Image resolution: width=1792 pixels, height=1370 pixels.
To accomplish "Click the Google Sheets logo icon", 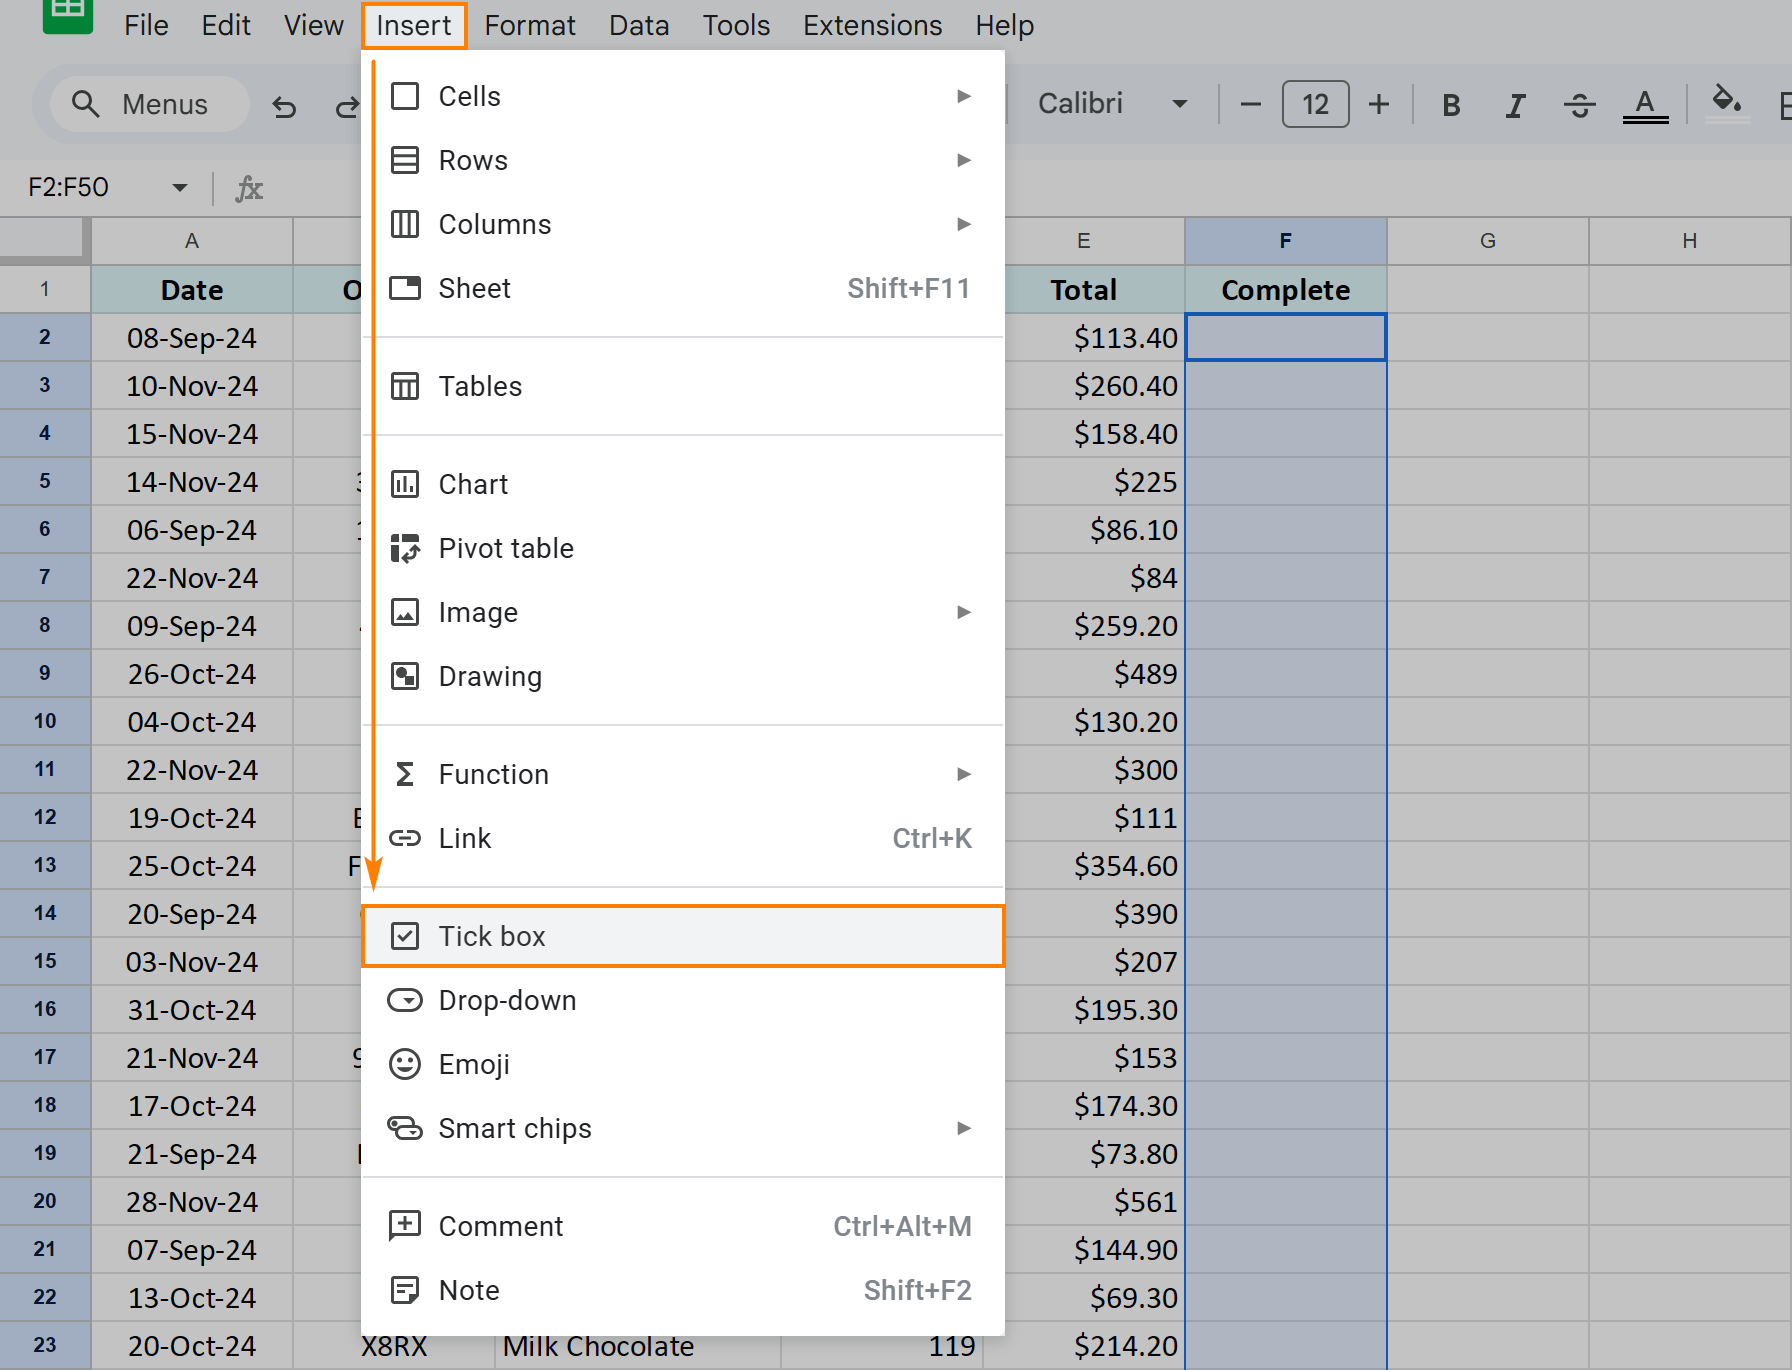I will (68, 15).
